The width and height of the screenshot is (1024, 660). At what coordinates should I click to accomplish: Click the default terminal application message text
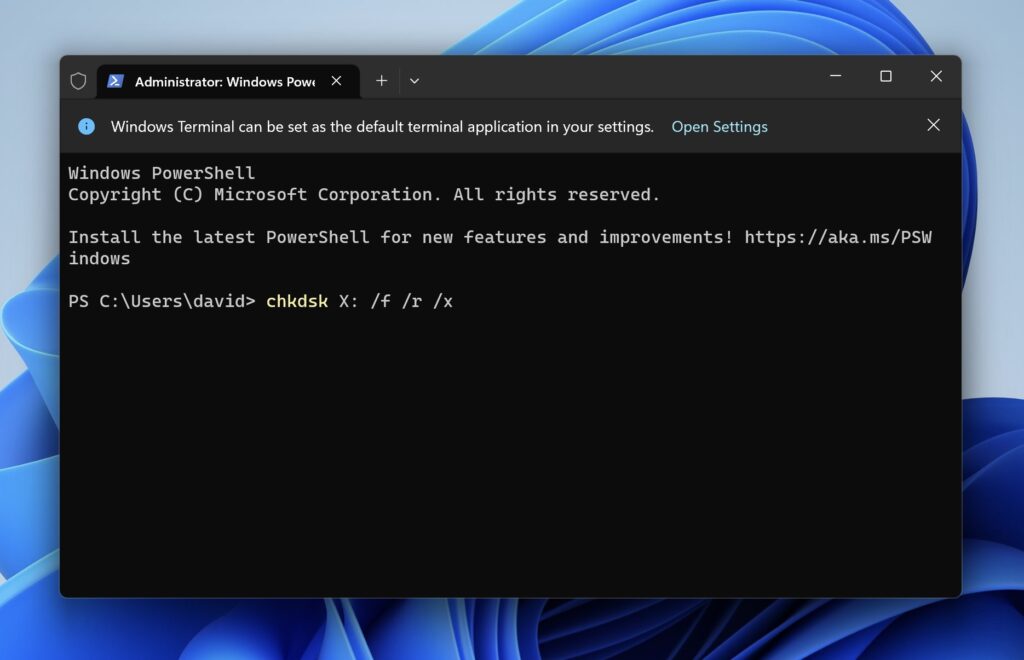[x=382, y=127]
